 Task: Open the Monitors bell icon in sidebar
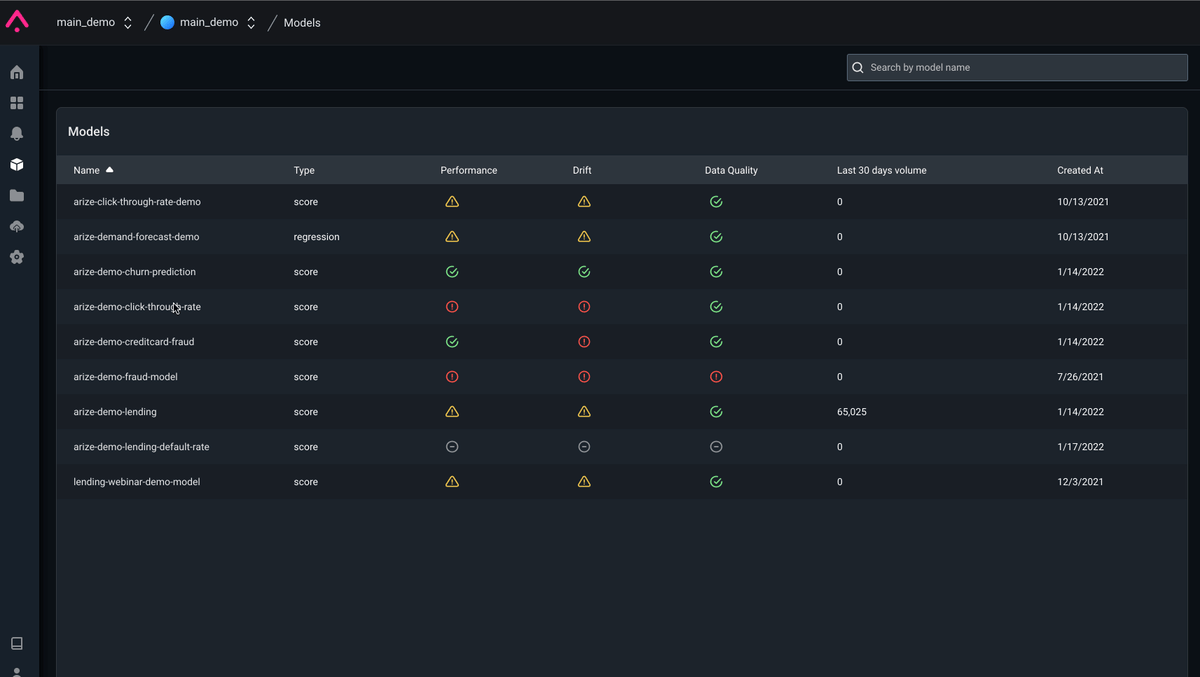[17, 134]
